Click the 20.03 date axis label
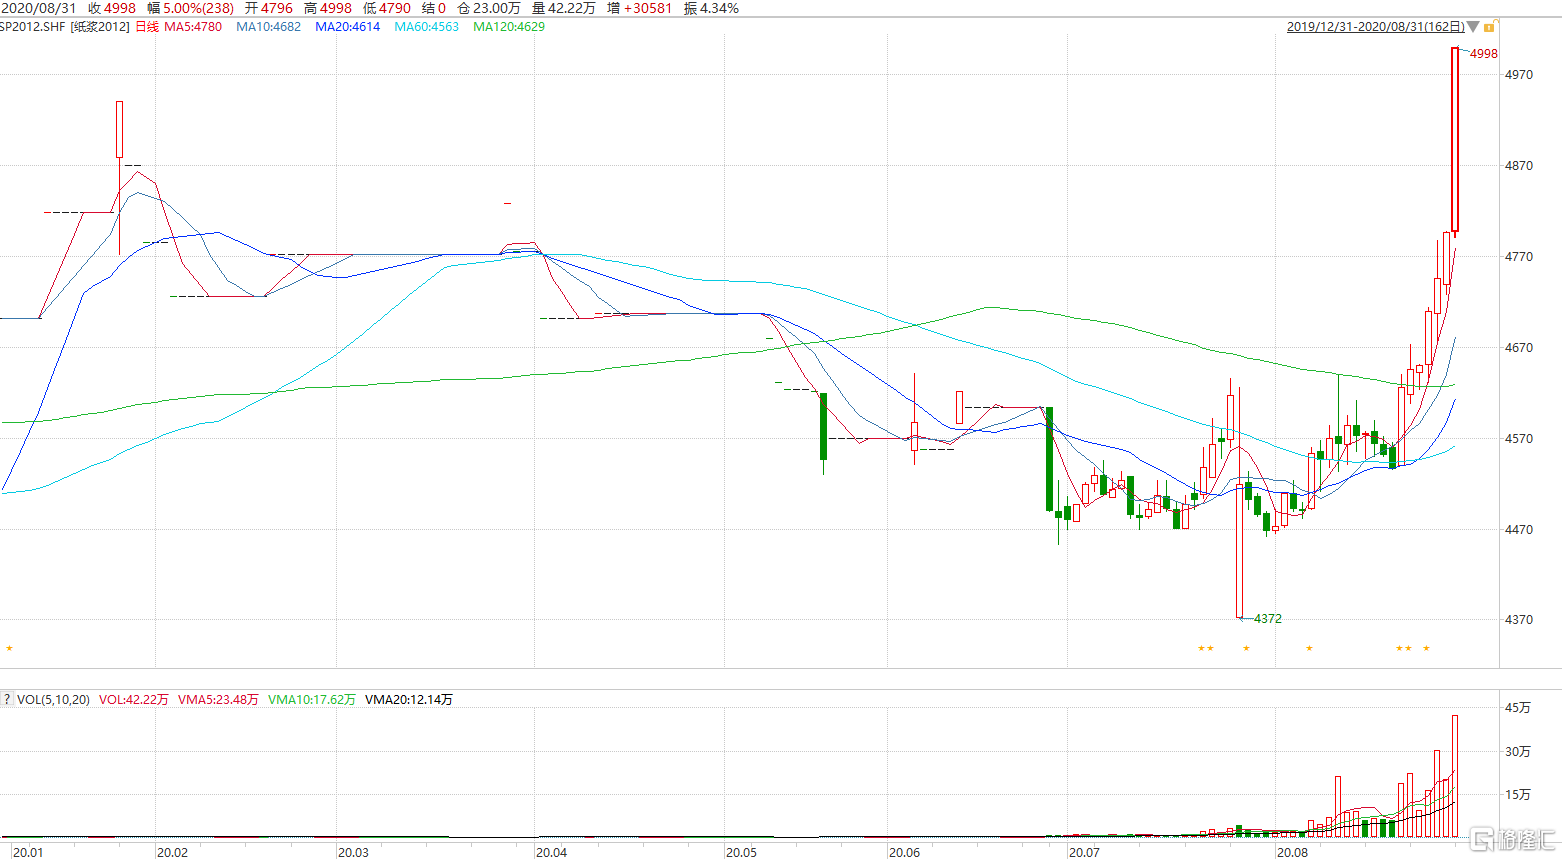Image resolution: width=1562 pixels, height=859 pixels. [x=353, y=852]
